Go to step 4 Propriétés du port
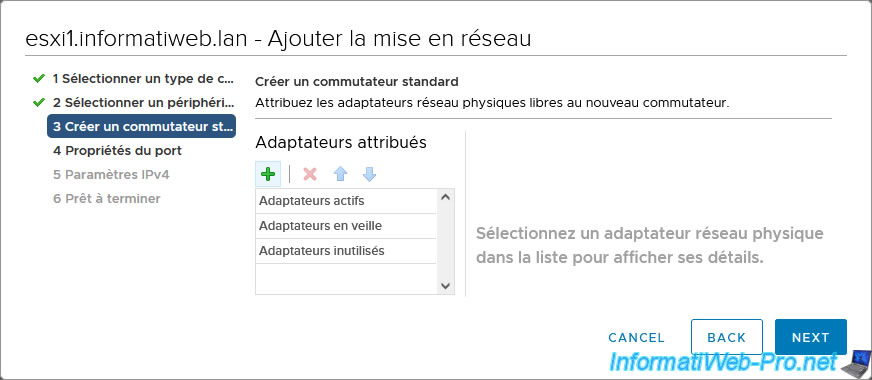Image resolution: width=872 pixels, height=380 pixels. coord(117,150)
